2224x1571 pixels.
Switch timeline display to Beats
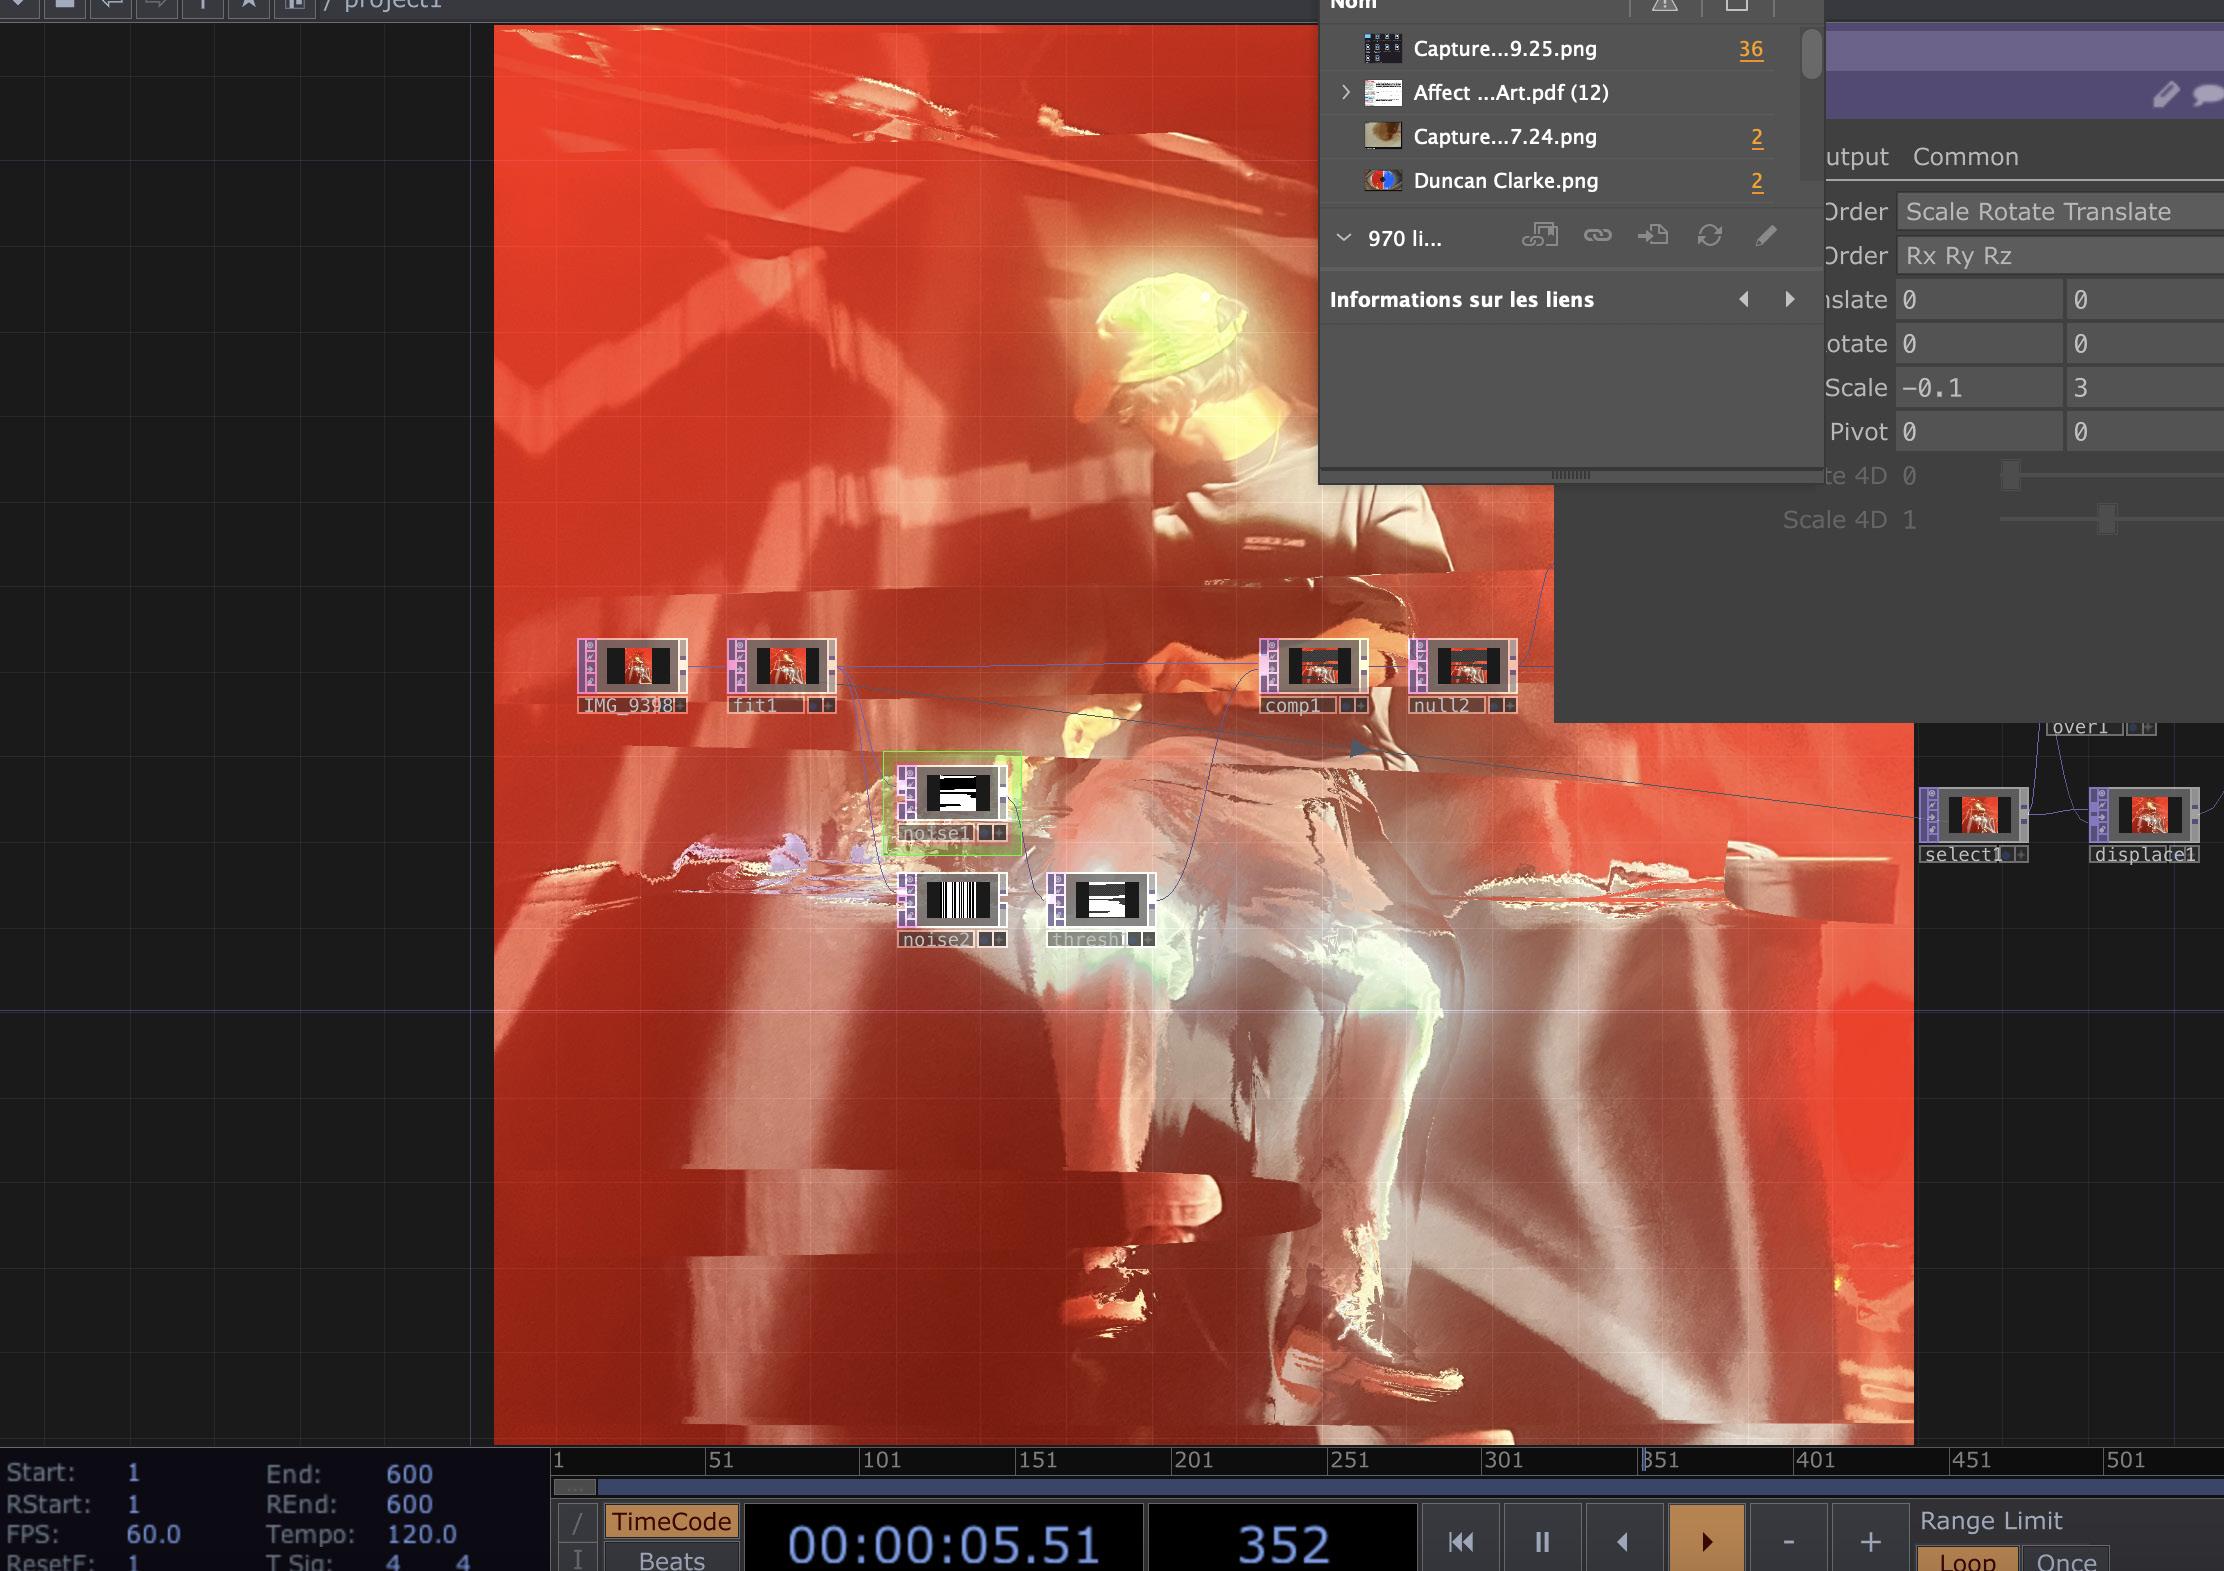pos(671,1560)
